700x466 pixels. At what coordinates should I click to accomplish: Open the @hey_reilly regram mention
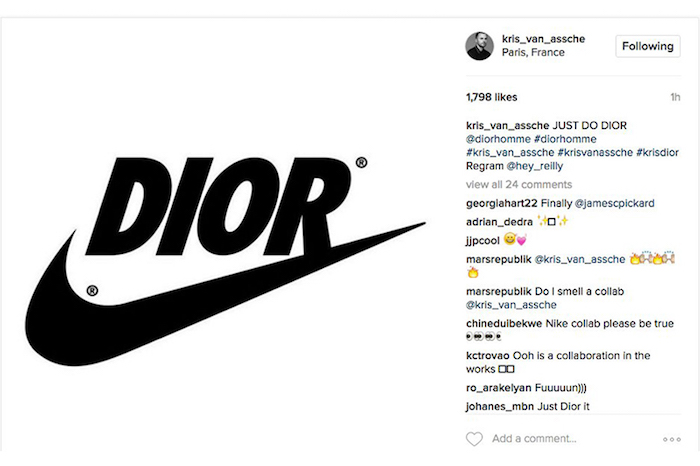pyautogui.click(x=534, y=166)
